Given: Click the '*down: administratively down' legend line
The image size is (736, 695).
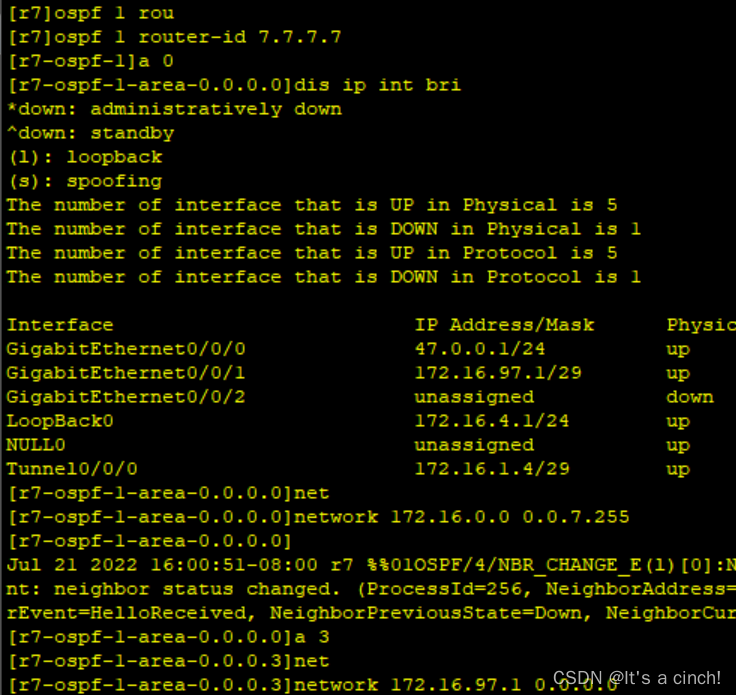Looking at the screenshot, I should (174, 109).
